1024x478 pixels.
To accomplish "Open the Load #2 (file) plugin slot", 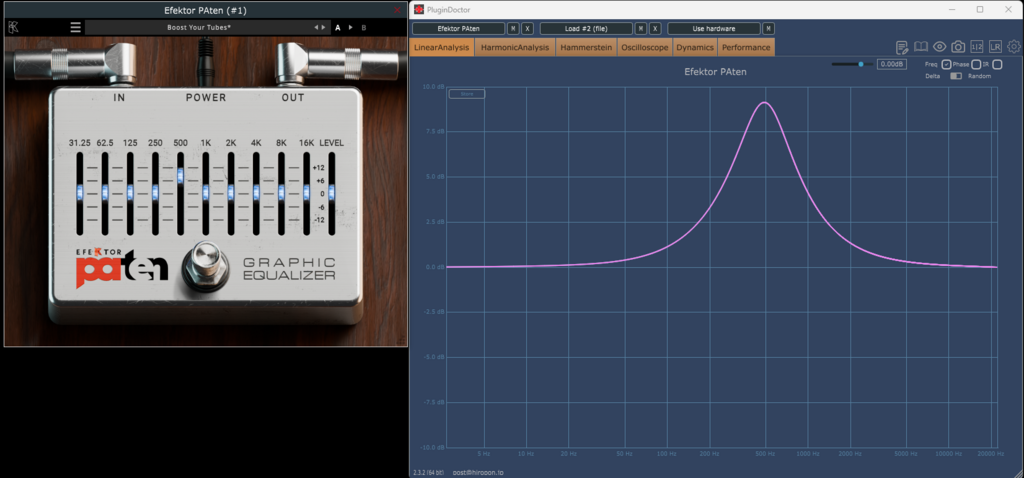I will (x=586, y=29).
